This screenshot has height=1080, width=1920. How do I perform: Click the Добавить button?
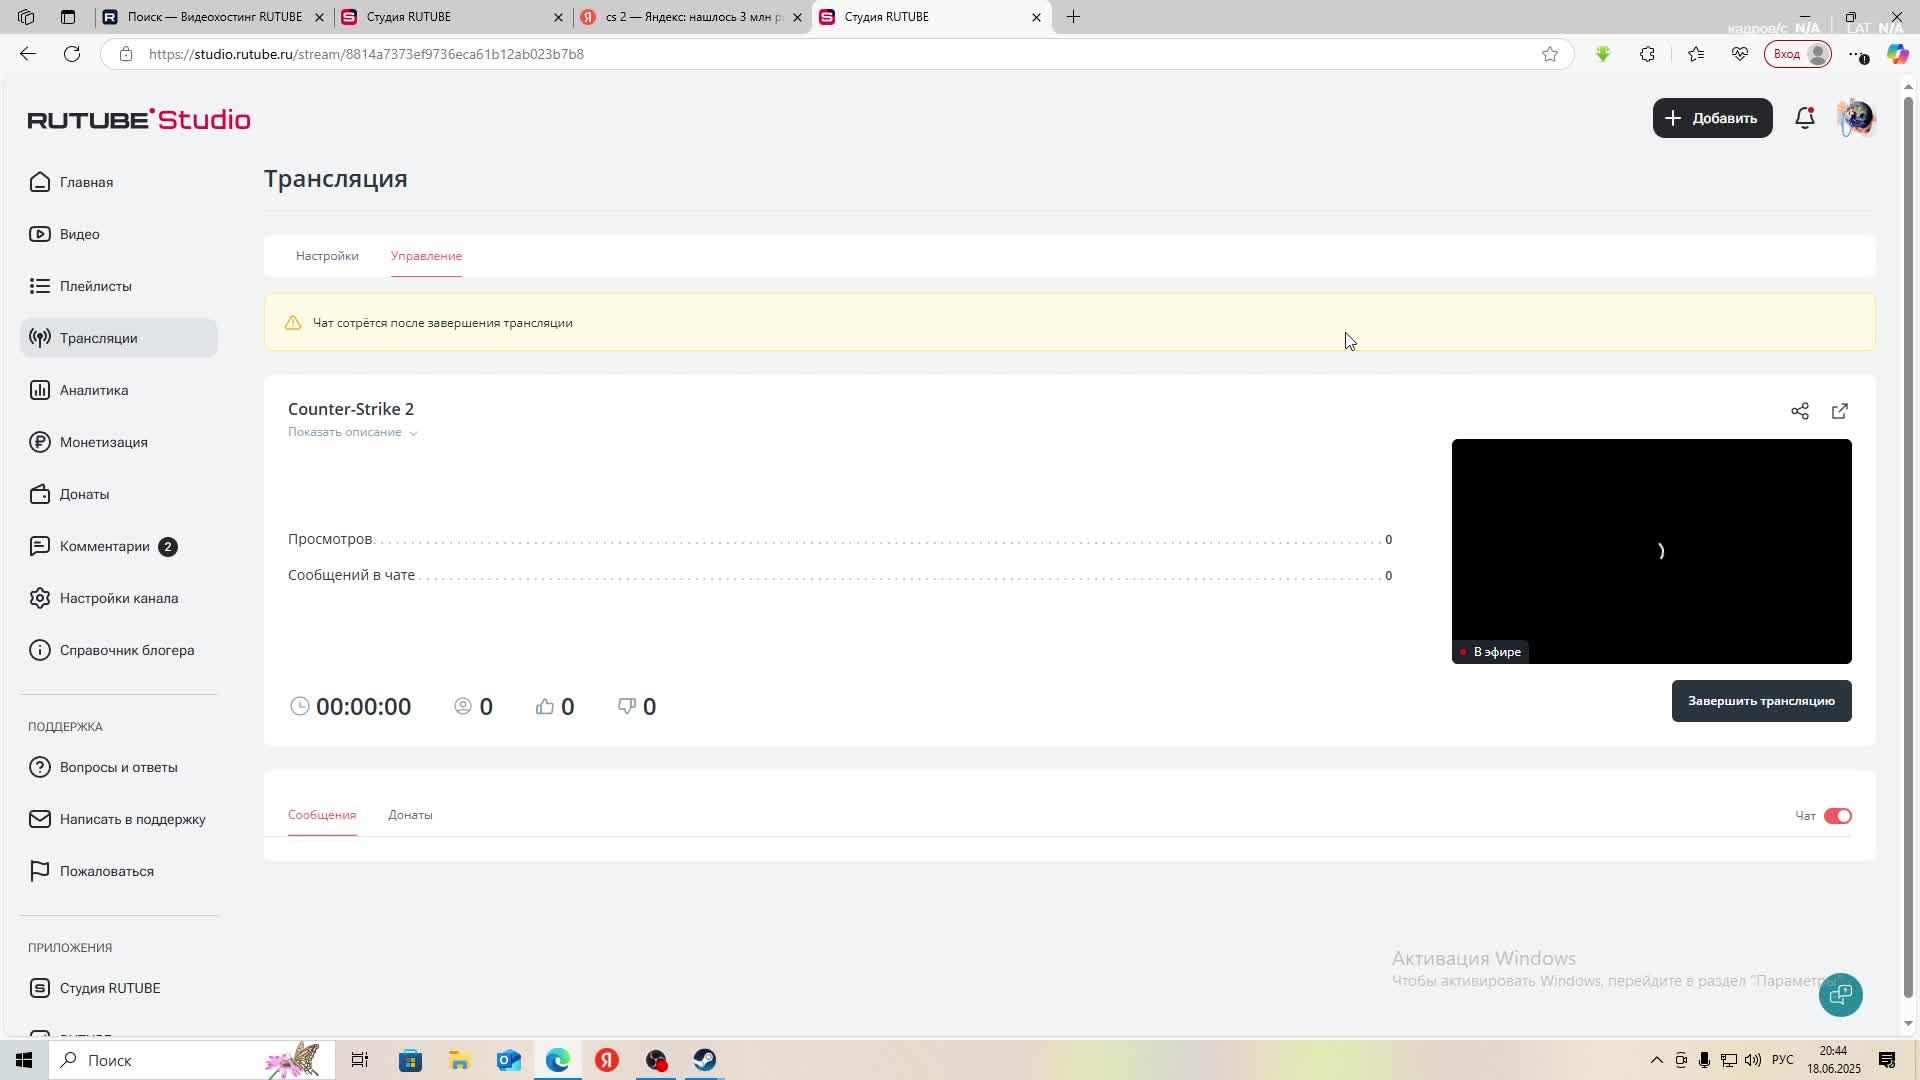coord(1712,118)
